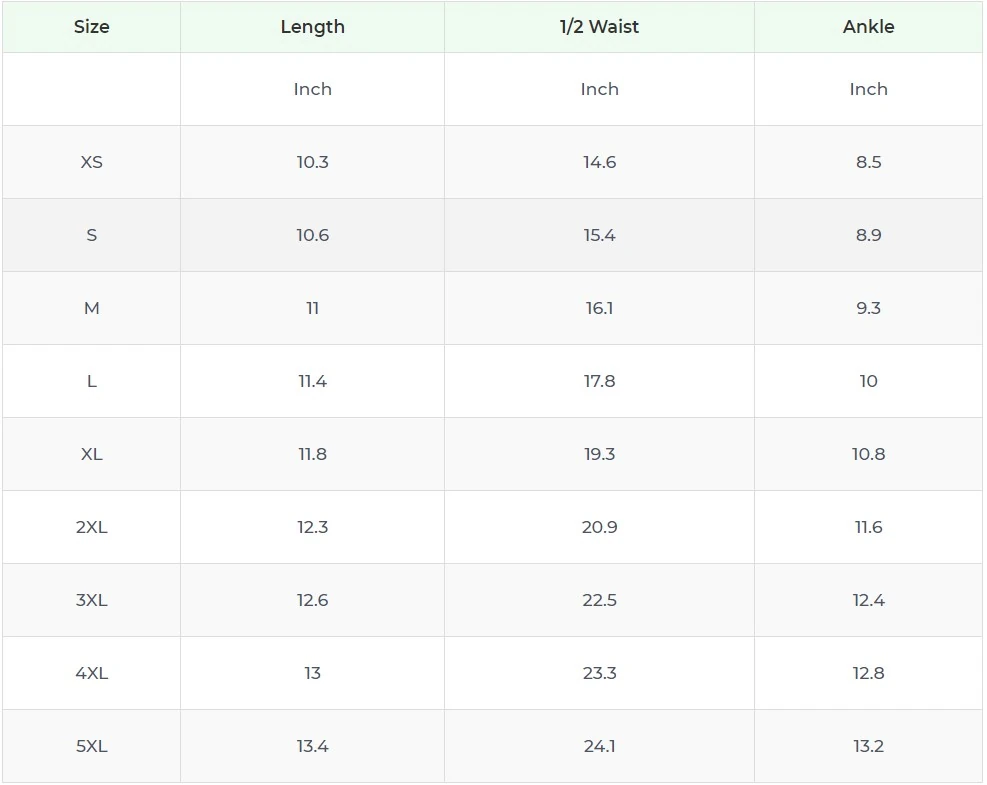The image size is (987, 785).
Task: Select the S size row label
Action: pyautogui.click(x=91, y=235)
